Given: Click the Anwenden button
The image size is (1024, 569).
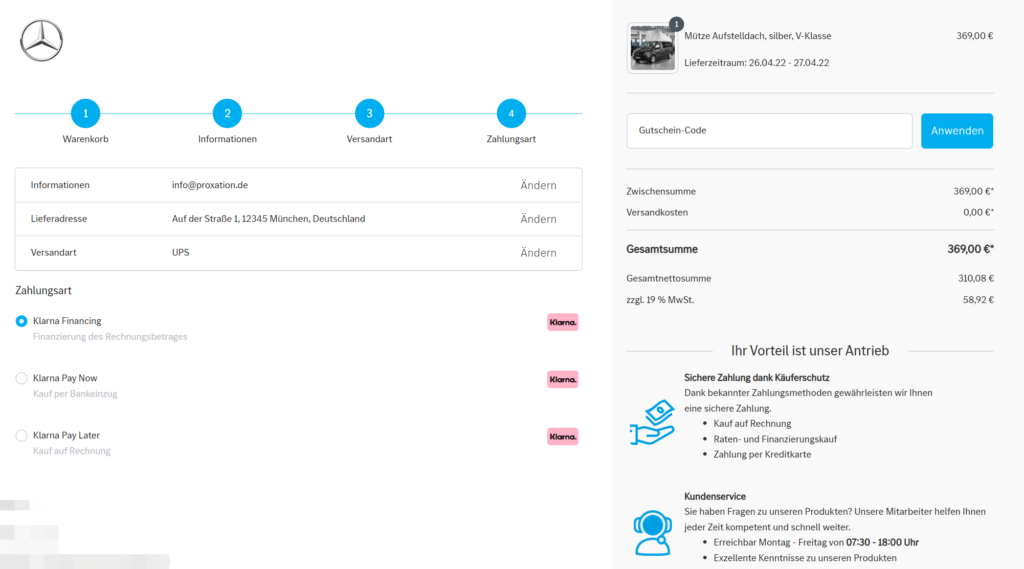Looking at the screenshot, I should tap(957, 131).
